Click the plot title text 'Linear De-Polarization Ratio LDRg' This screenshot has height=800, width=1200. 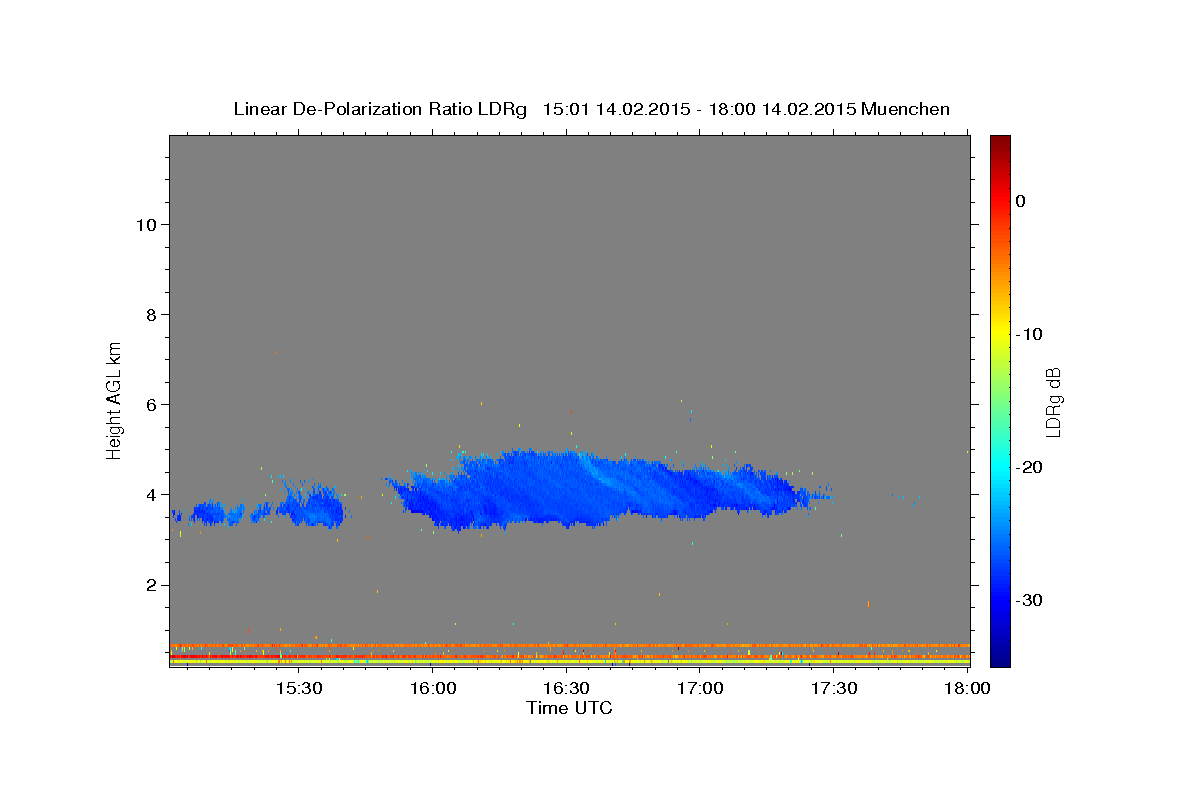click(379, 109)
